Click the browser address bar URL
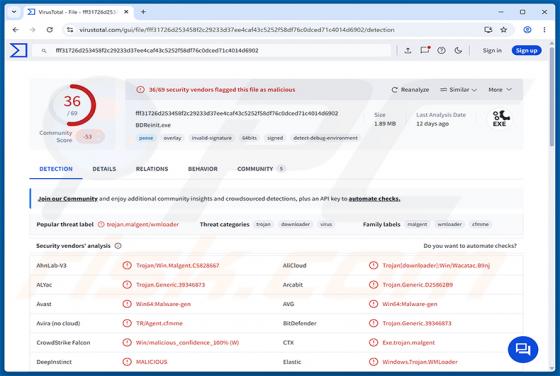 236,30
